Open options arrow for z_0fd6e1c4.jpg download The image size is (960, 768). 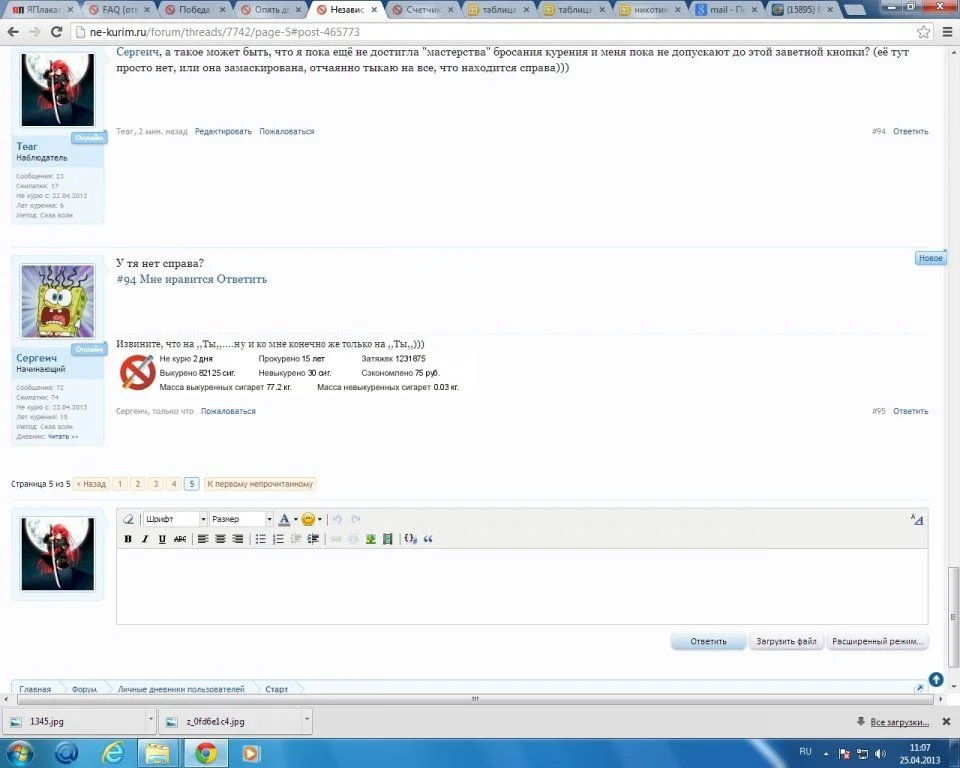(307, 721)
